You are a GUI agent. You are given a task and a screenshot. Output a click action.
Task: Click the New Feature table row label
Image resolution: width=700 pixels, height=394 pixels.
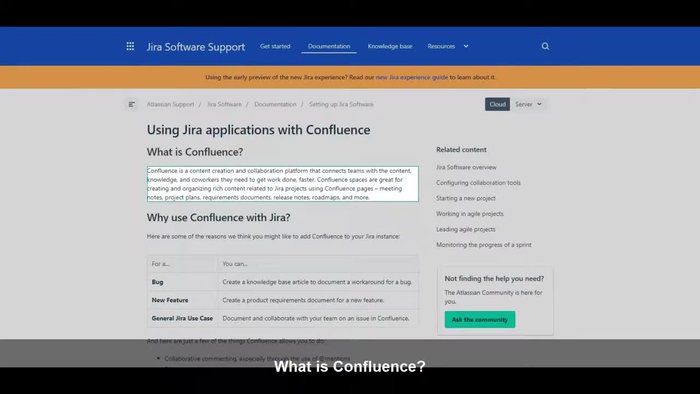tap(170, 300)
